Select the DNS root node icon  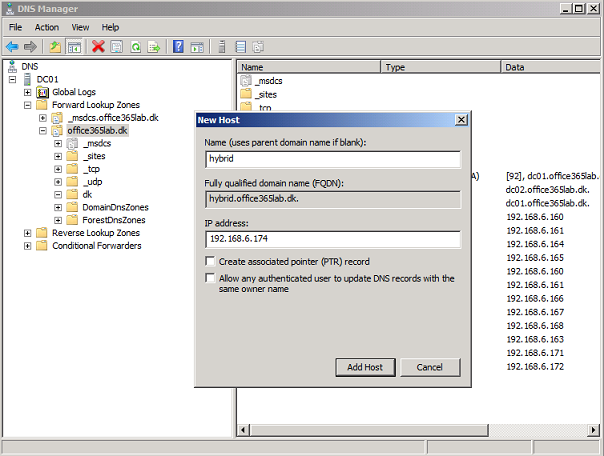12,67
